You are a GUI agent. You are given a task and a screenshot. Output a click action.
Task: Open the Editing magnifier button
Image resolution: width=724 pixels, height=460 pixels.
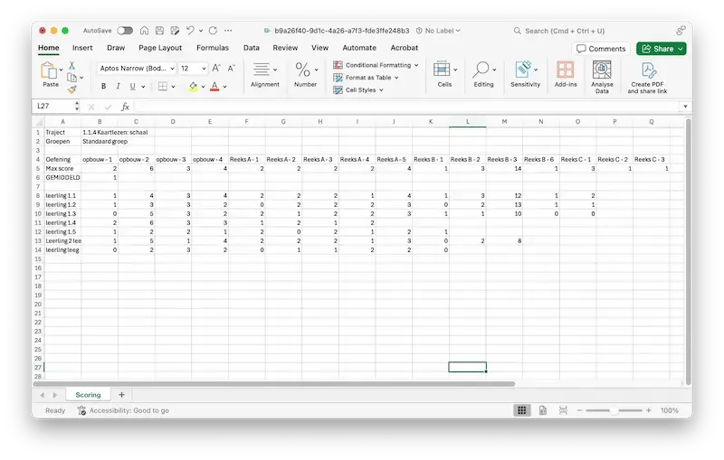point(483,74)
